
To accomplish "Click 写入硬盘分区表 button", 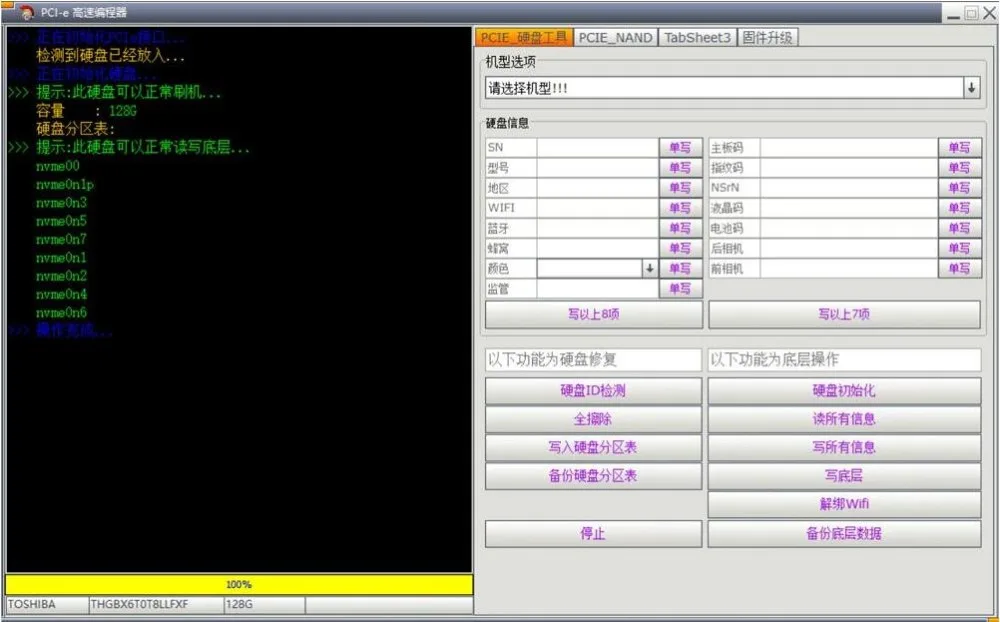I will click(x=593, y=448).
